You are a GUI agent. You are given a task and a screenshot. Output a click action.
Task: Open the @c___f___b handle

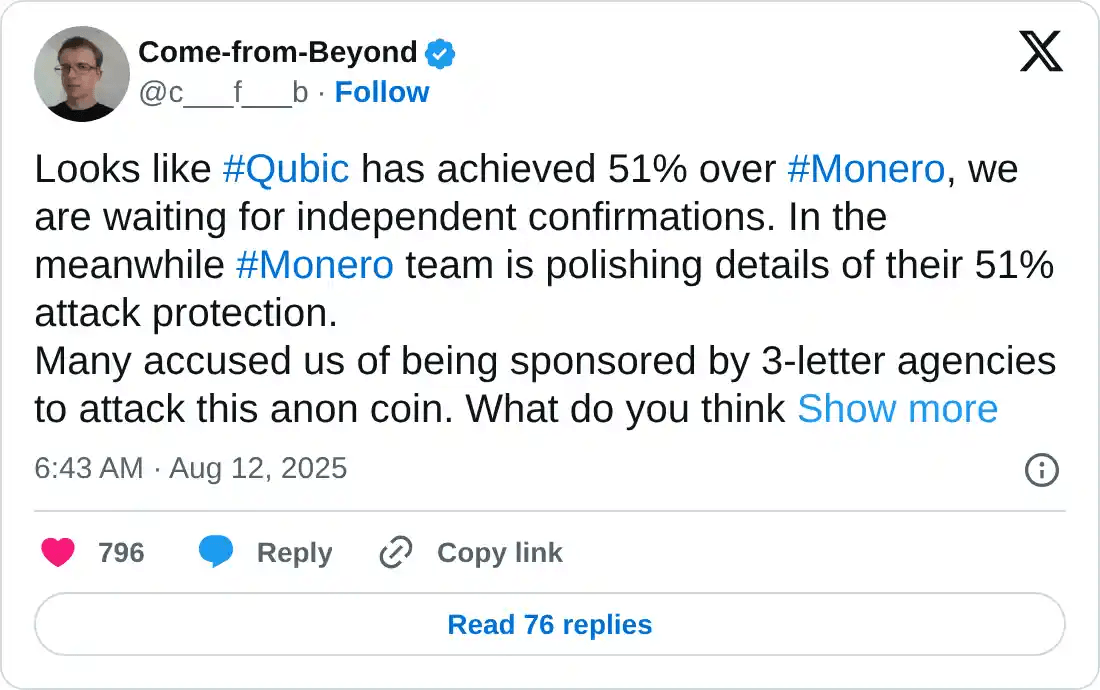point(223,92)
